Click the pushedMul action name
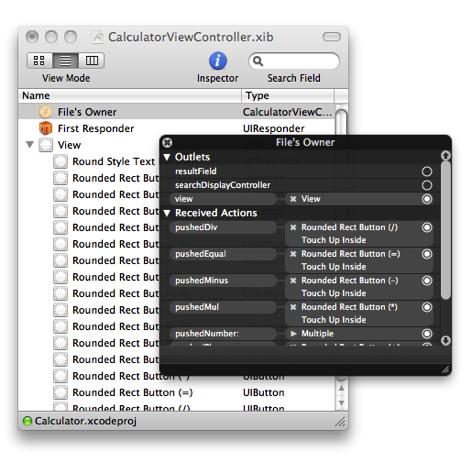 point(197,307)
